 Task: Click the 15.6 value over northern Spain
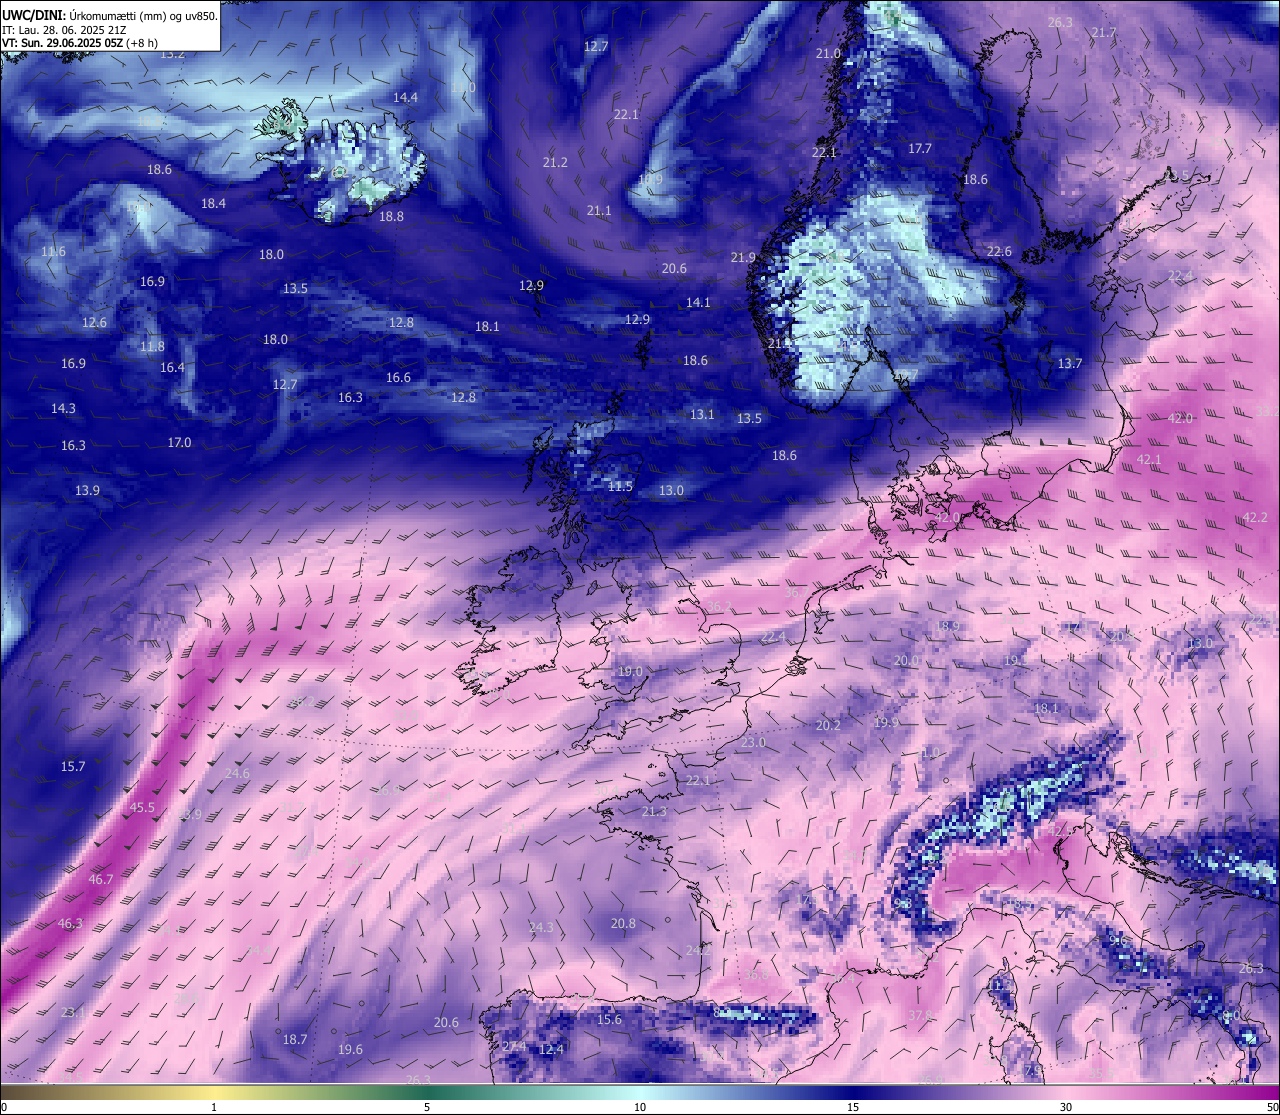pos(609,1019)
